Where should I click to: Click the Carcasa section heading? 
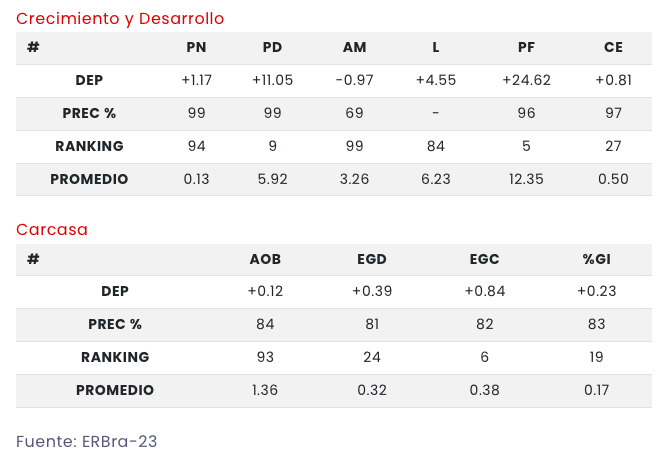click(x=52, y=230)
